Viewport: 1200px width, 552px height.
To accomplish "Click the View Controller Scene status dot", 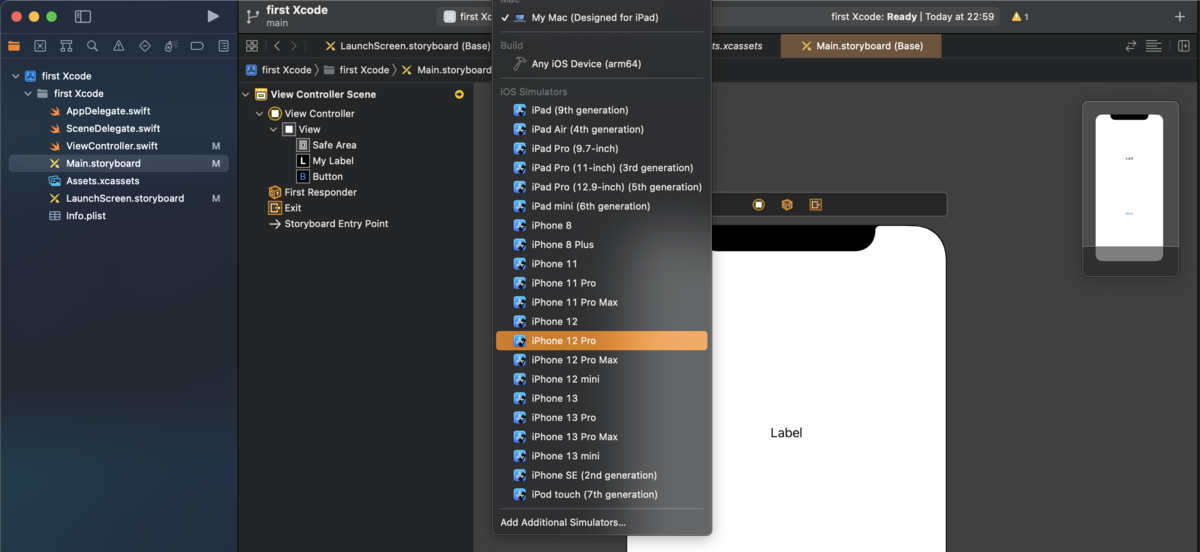I will click(459, 94).
